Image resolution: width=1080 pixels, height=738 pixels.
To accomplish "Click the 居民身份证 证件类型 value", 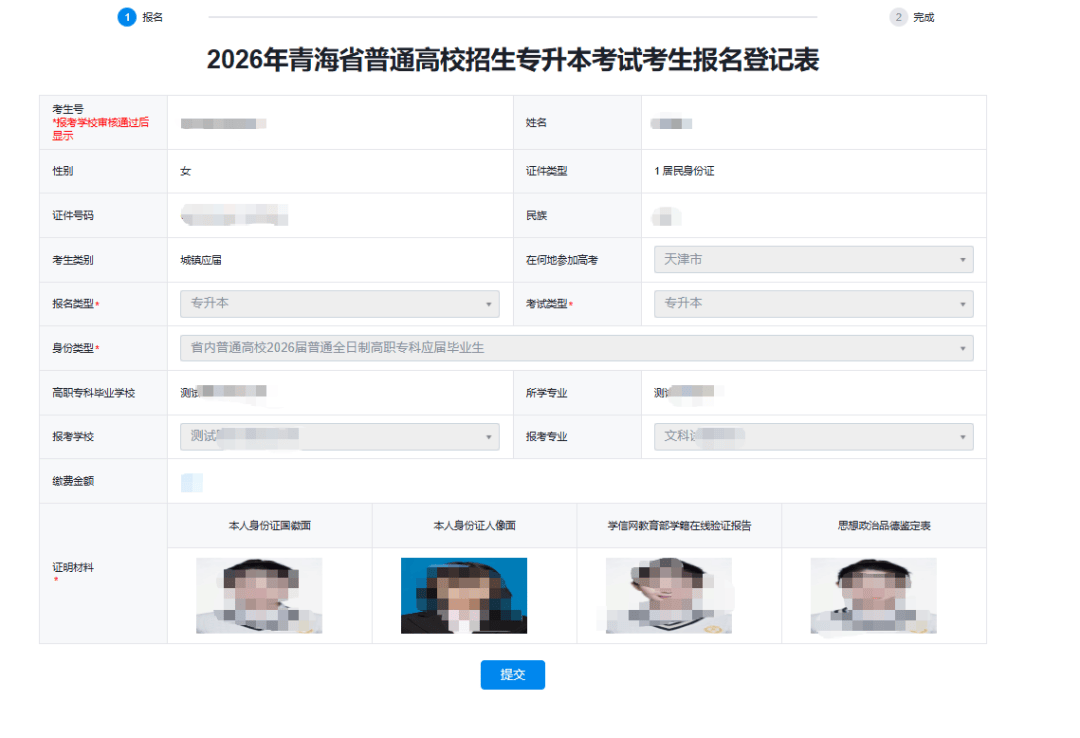I will click(684, 171).
